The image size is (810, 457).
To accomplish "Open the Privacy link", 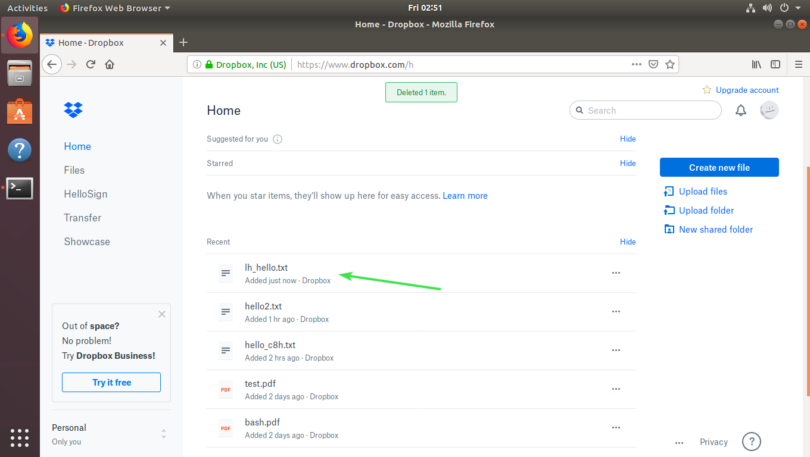I will pos(713,442).
